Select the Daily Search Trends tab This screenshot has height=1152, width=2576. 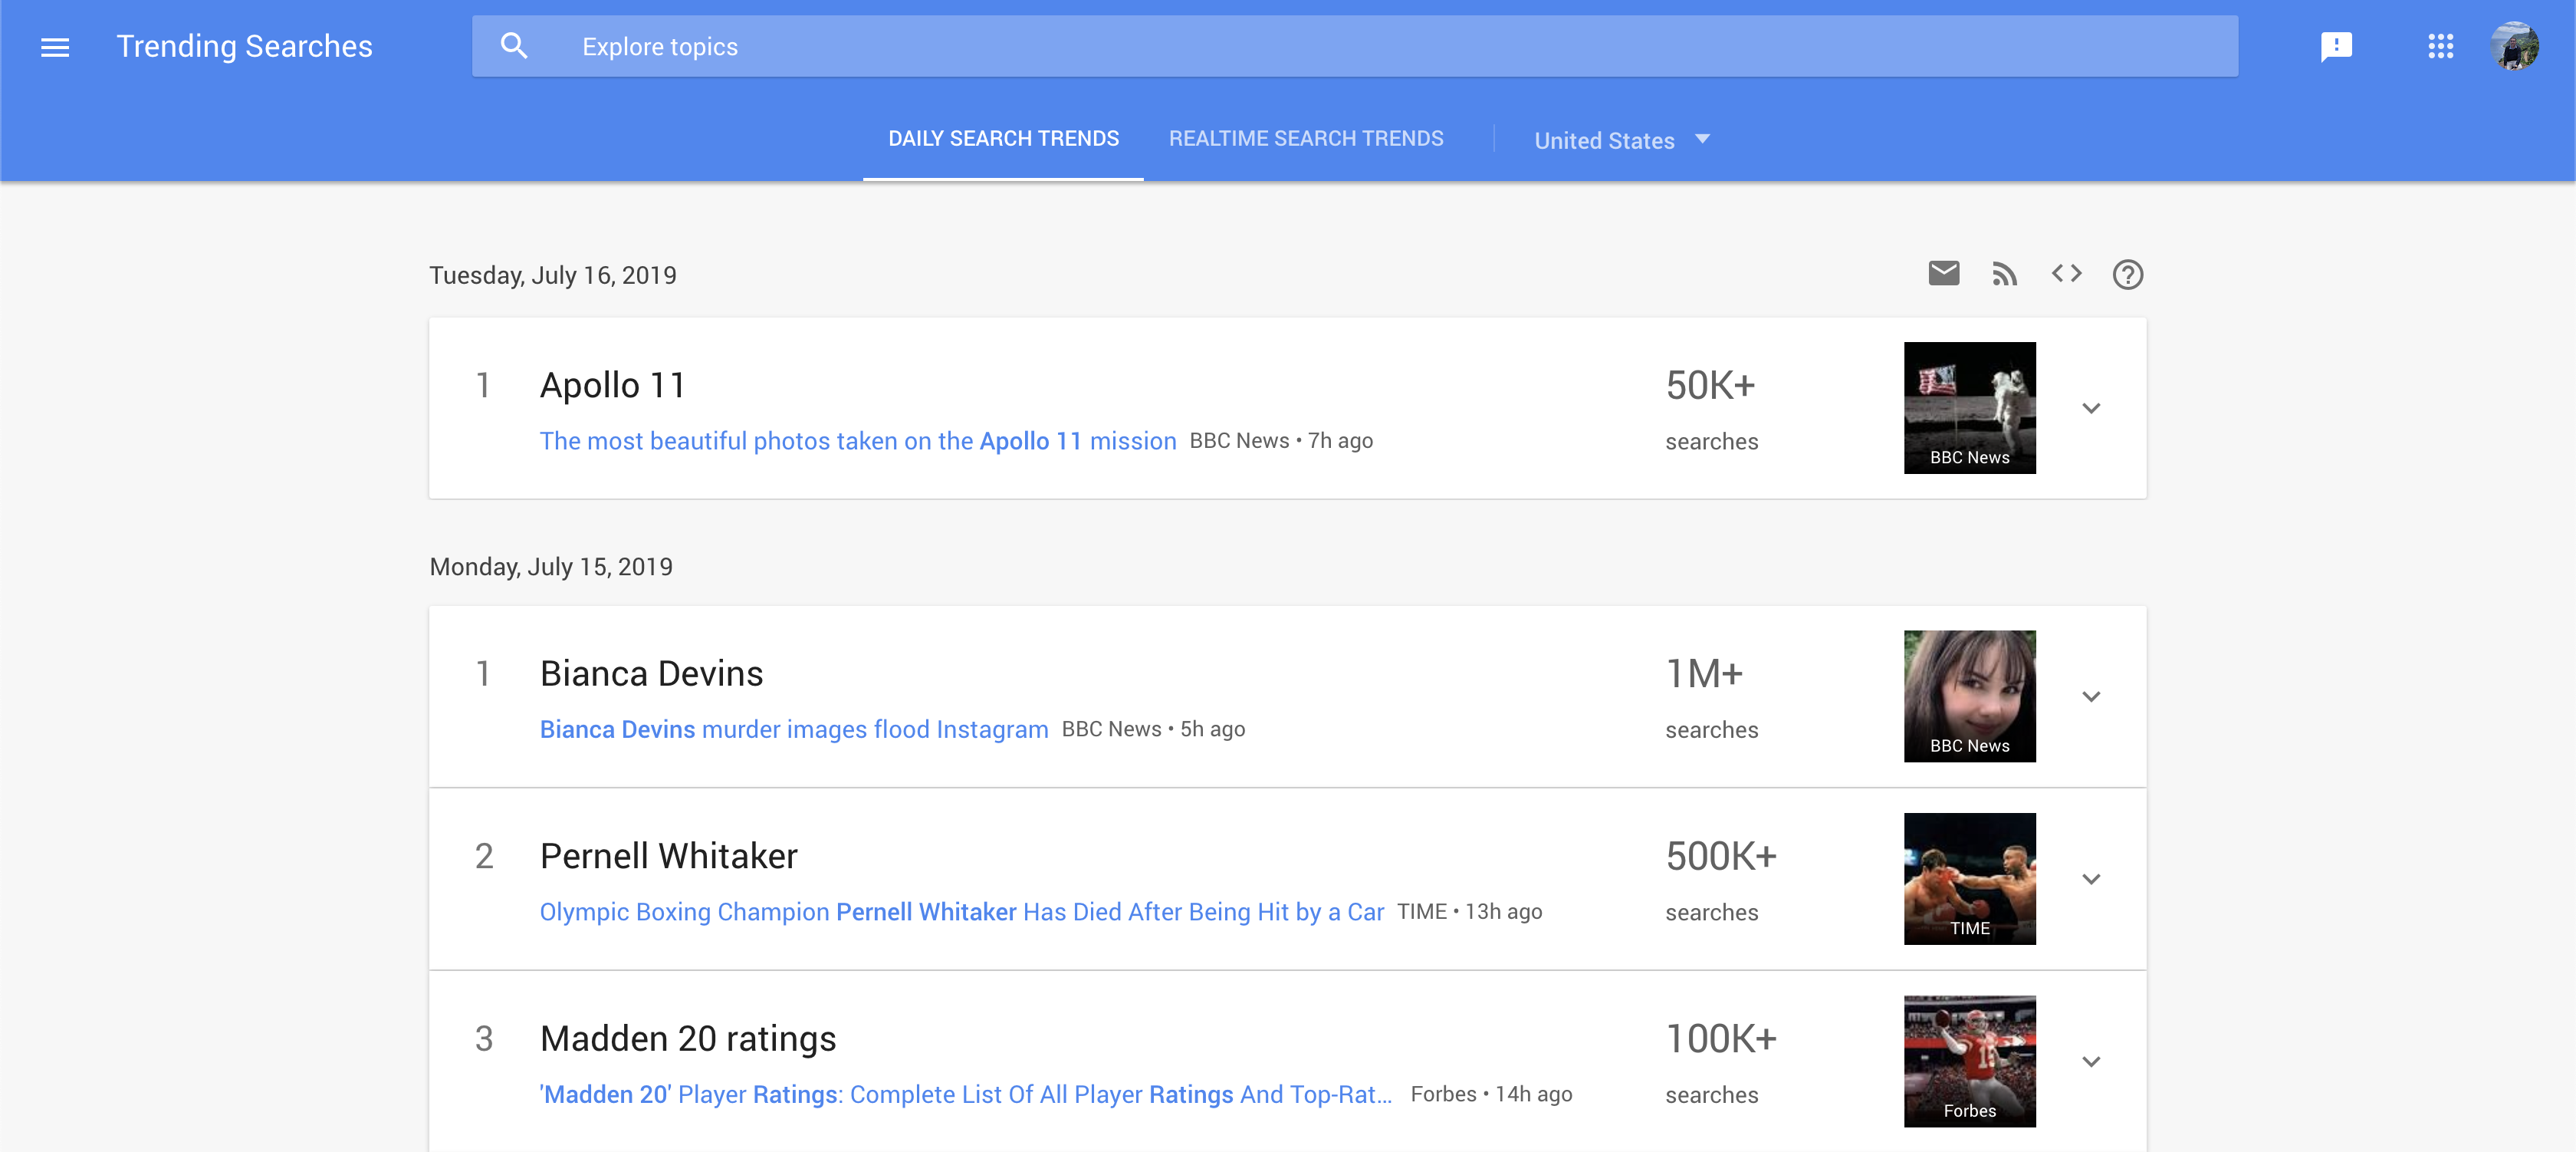tap(1003, 139)
